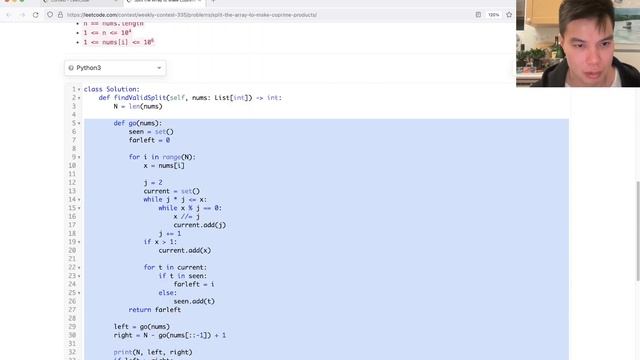View site security padlock info
640x360 pixels.
(x=60, y=15)
